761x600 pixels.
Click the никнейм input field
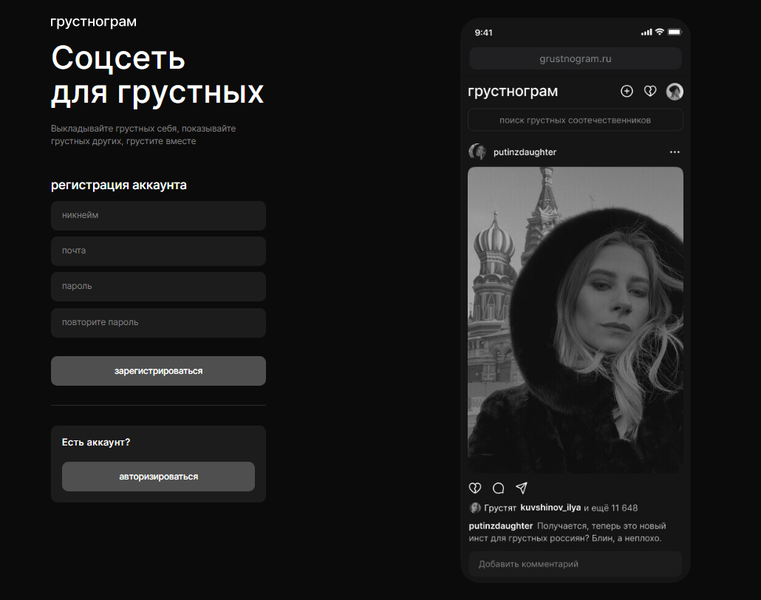click(x=158, y=216)
